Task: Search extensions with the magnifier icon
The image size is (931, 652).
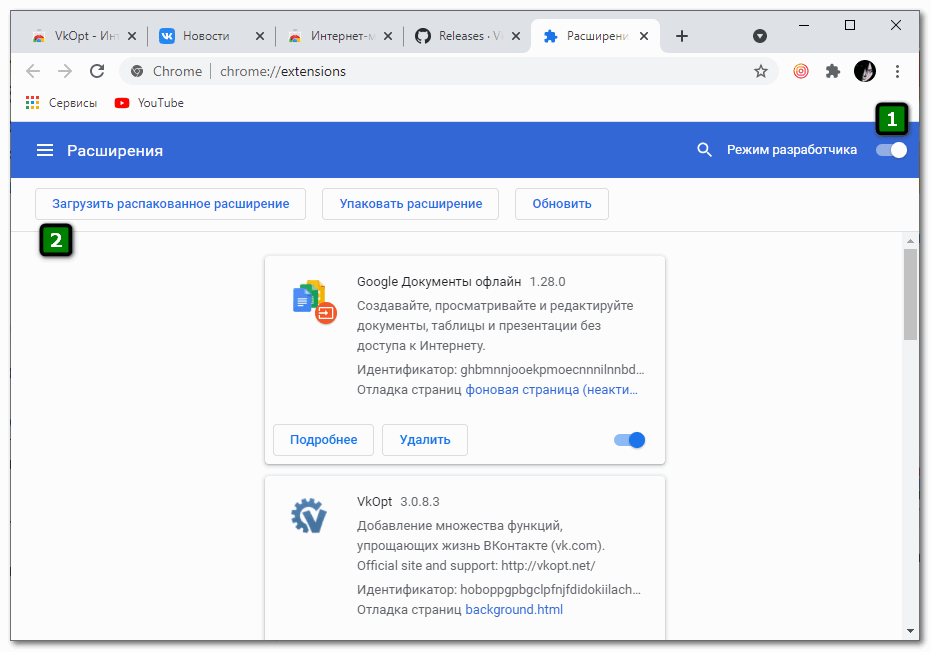Action: click(x=704, y=150)
